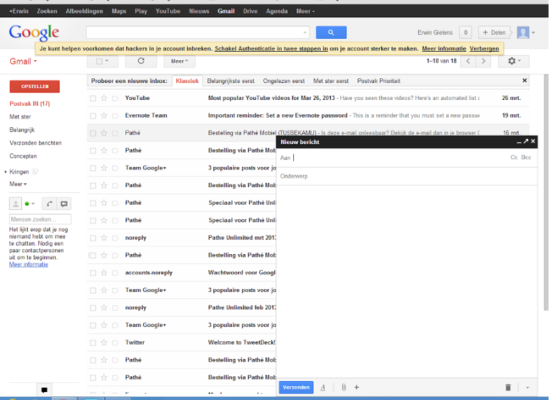
Task: Click the blue search magnifier button
Action: [331, 33]
